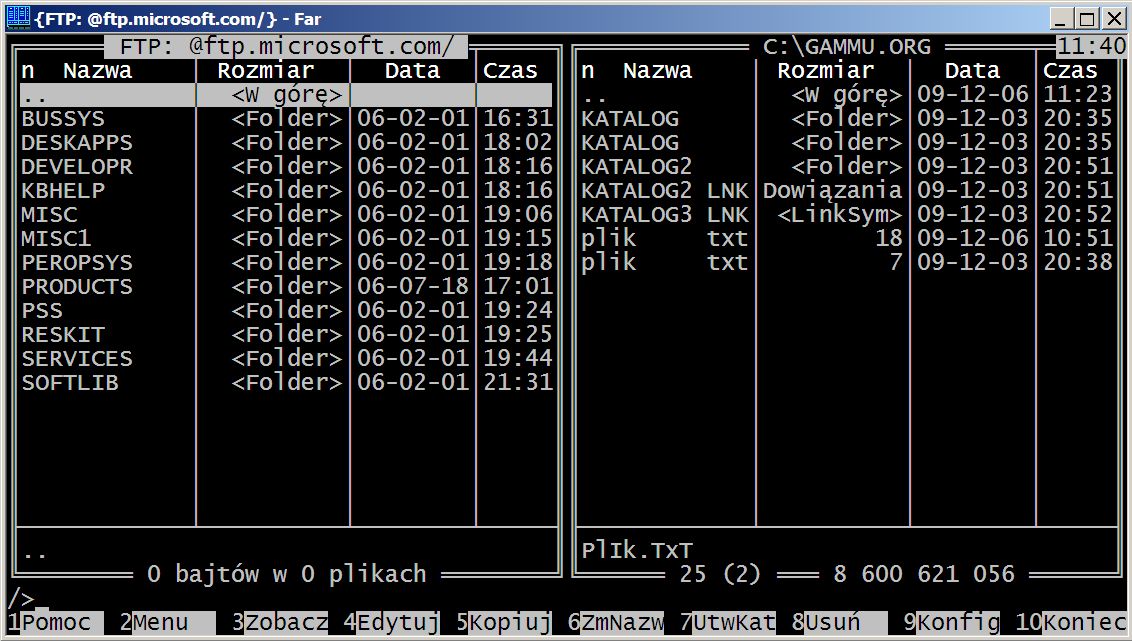Click the 11:40 clock display

(x=1092, y=46)
